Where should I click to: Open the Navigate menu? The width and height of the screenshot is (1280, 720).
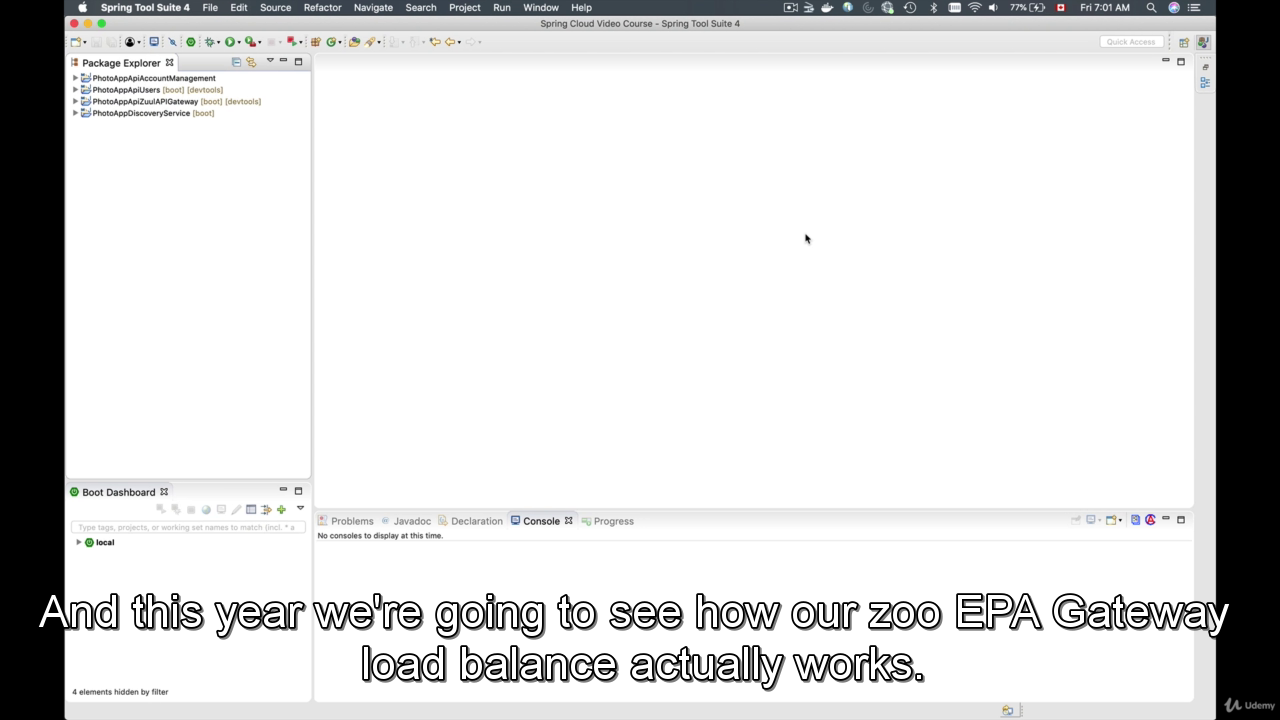coord(373,7)
